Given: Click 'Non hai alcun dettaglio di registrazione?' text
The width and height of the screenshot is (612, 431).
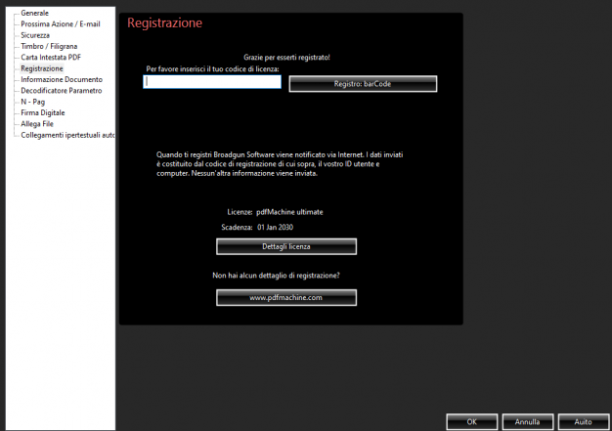Looking at the screenshot, I should (276, 275).
